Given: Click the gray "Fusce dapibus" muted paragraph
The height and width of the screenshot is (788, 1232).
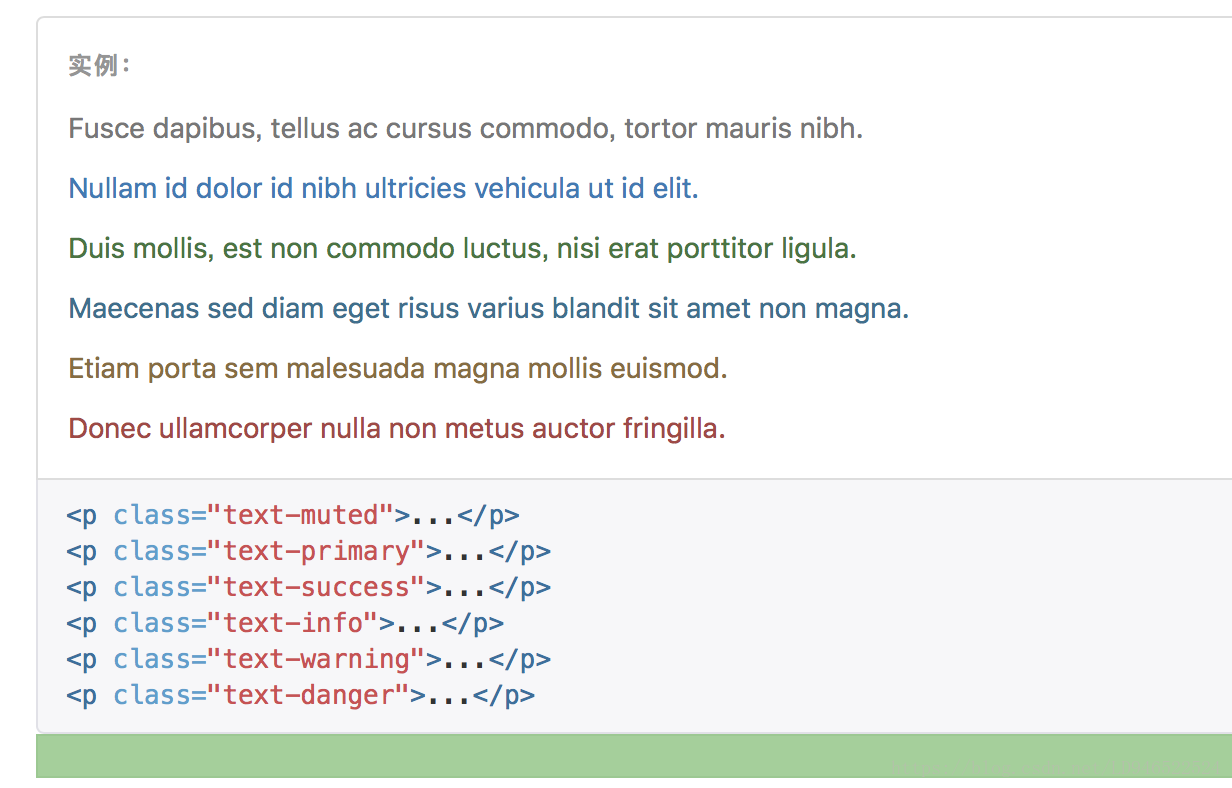Looking at the screenshot, I should [465, 128].
